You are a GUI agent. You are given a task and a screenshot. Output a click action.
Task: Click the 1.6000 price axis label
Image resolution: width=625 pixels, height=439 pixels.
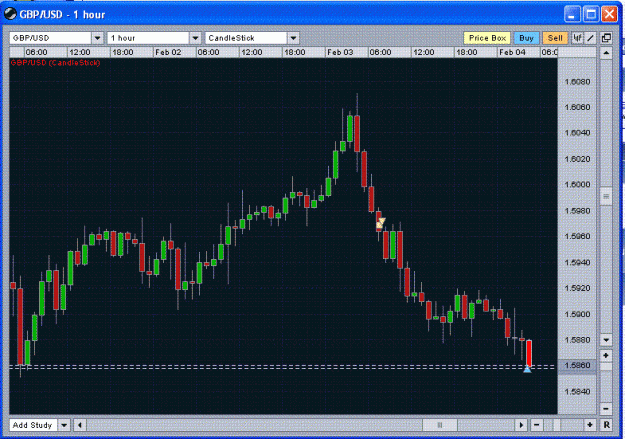pos(577,185)
